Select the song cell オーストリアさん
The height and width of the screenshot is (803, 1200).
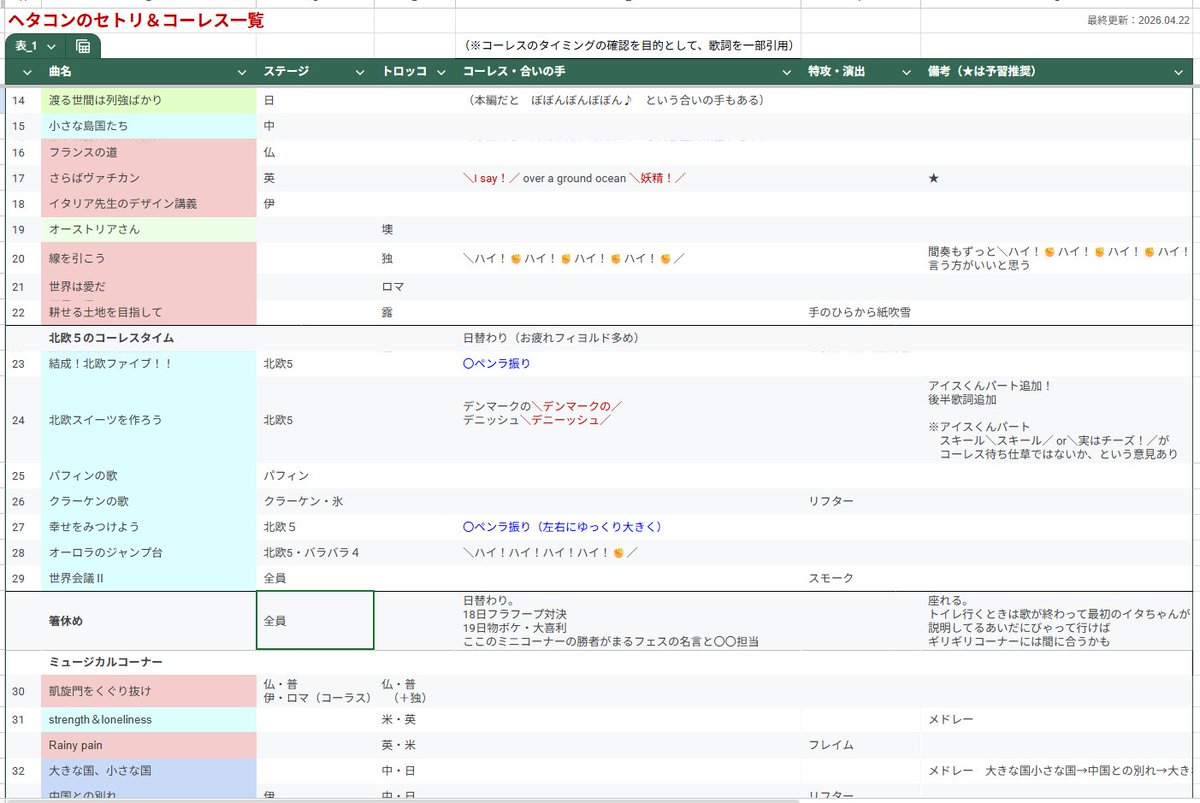(149, 229)
